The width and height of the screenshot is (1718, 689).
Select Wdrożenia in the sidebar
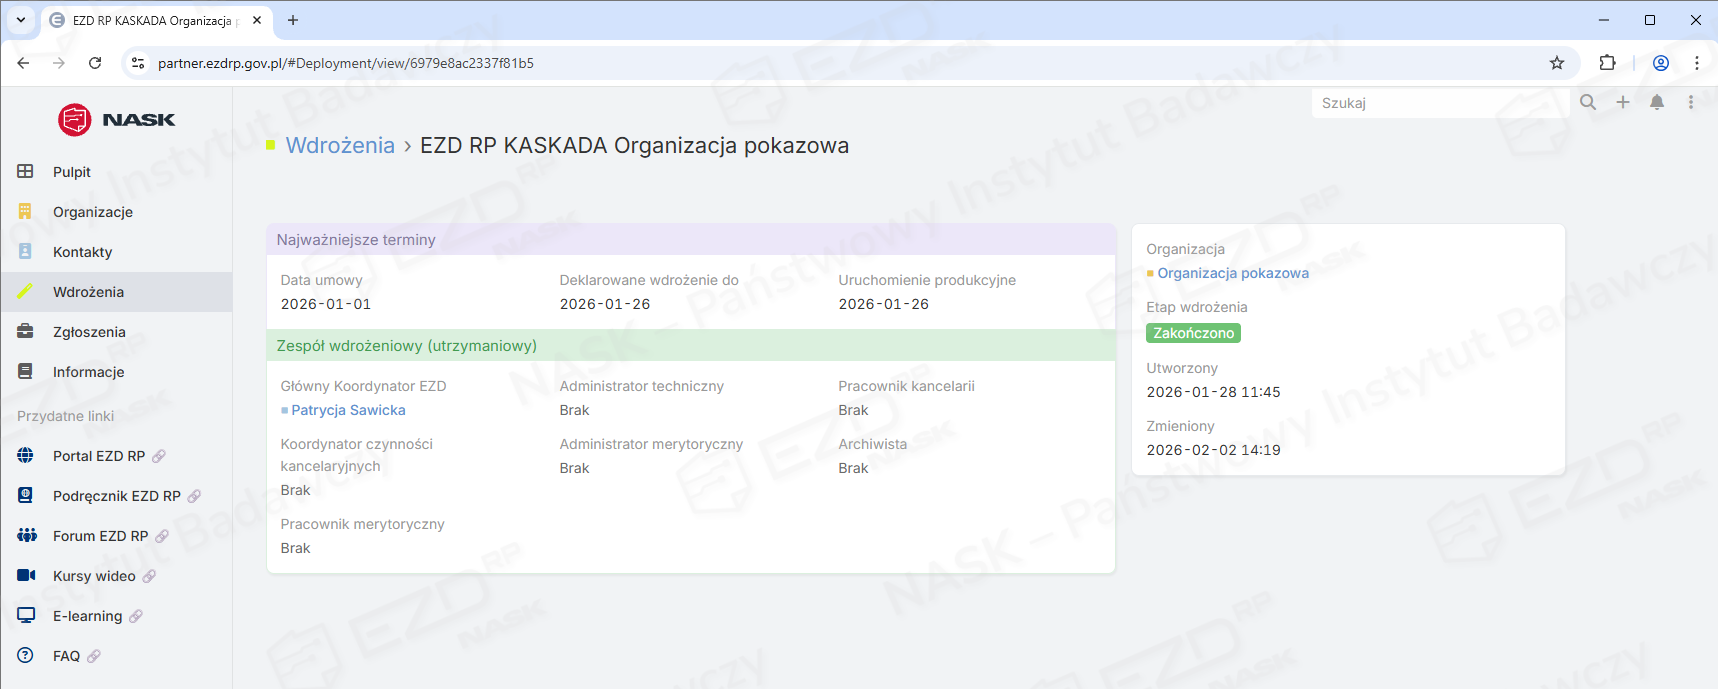(x=116, y=292)
